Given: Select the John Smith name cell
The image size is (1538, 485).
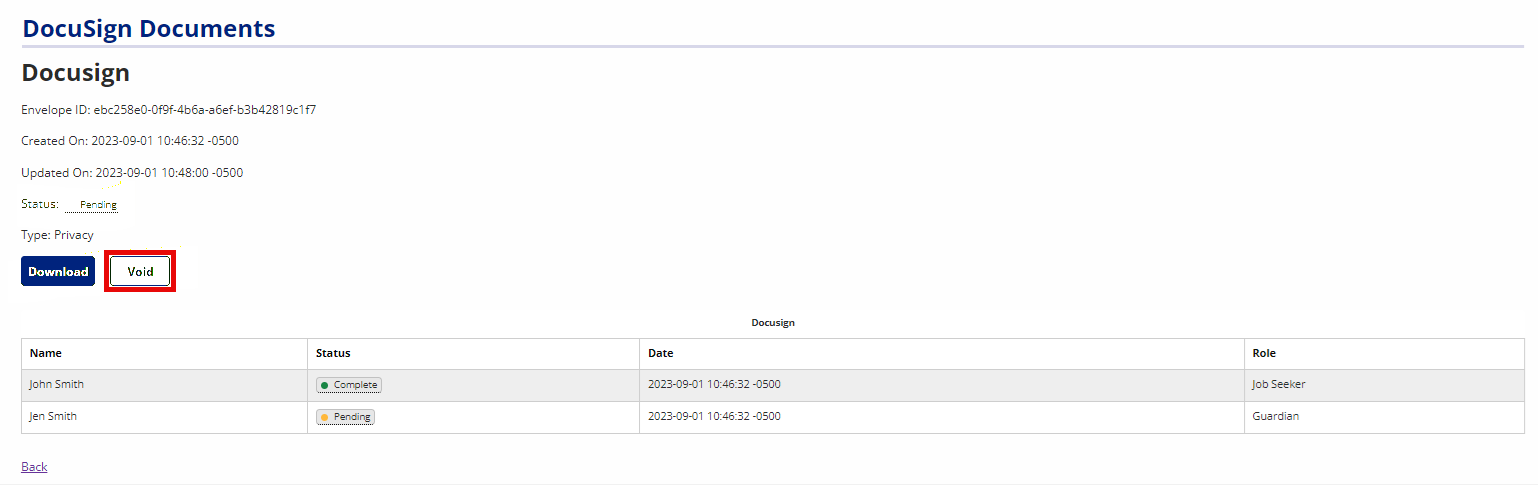Looking at the screenshot, I should click(x=164, y=385).
